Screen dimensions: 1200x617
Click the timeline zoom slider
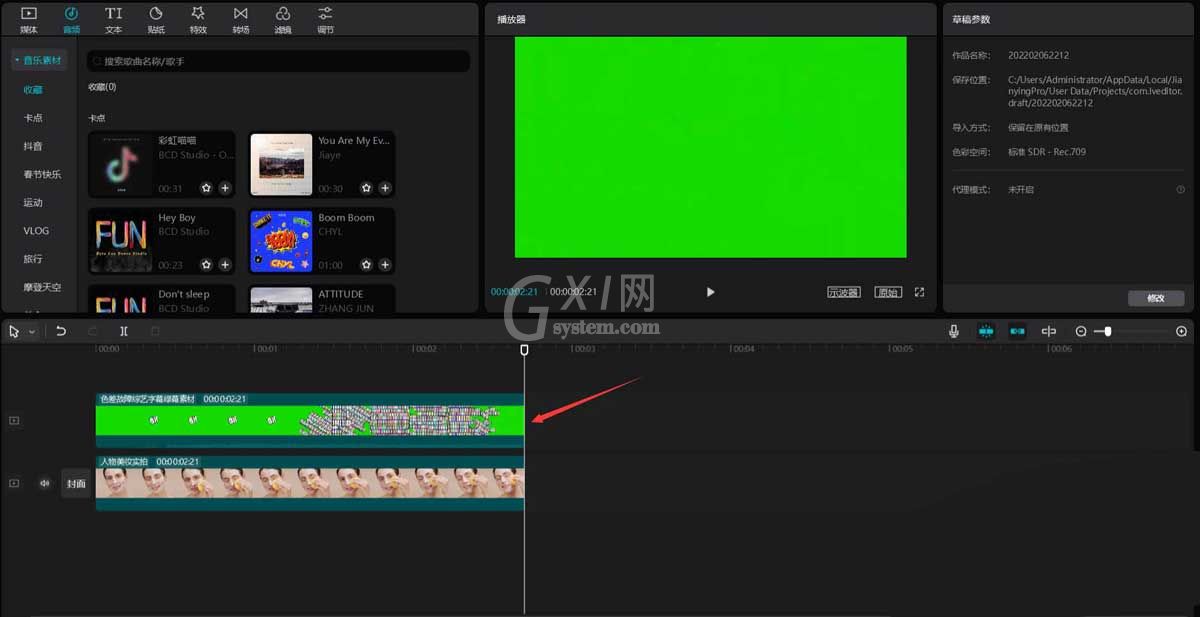(1130, 331)
